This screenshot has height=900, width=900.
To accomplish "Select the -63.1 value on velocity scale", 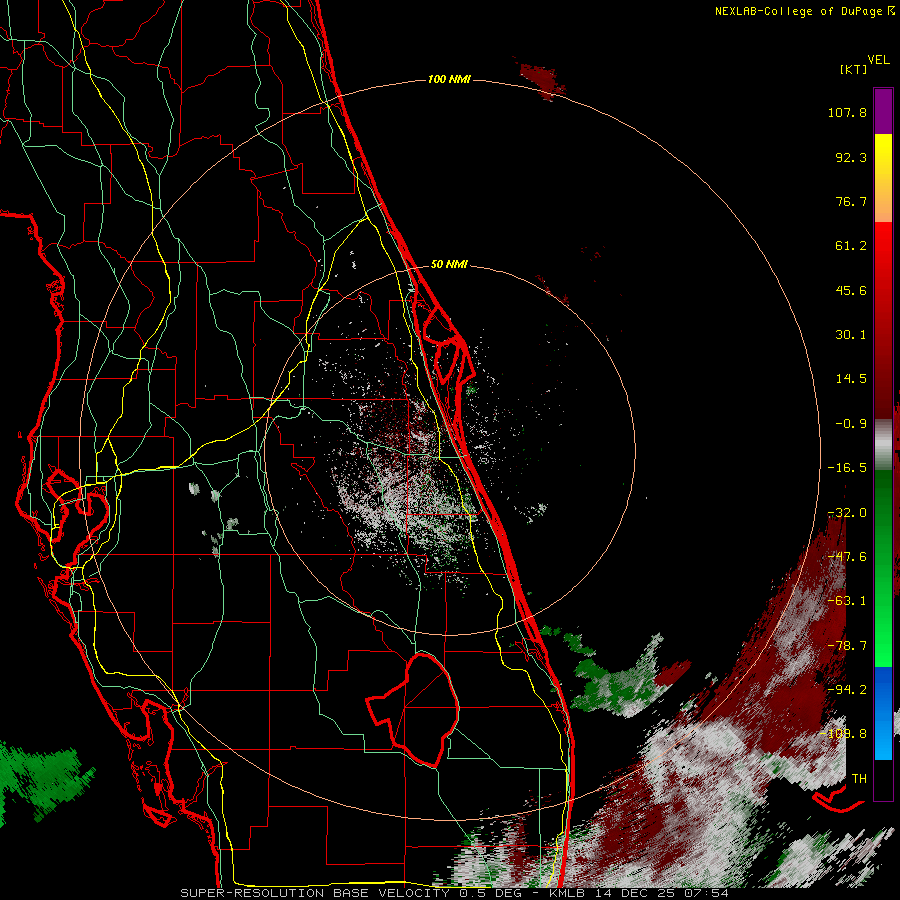I will click(x=847, y=601).
